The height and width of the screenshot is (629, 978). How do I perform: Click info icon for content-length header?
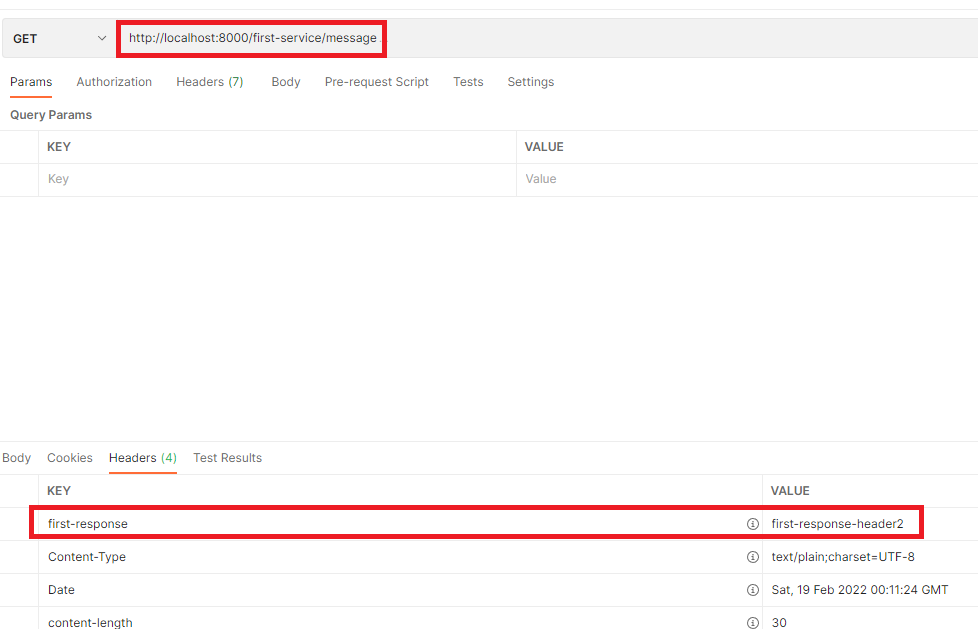coord(753,623)
